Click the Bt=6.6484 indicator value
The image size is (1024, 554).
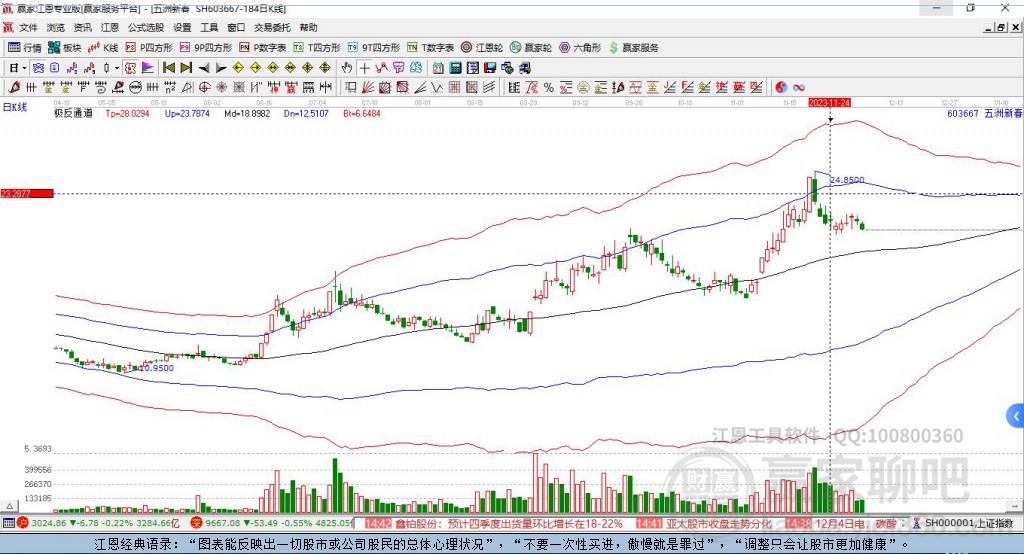362,114
